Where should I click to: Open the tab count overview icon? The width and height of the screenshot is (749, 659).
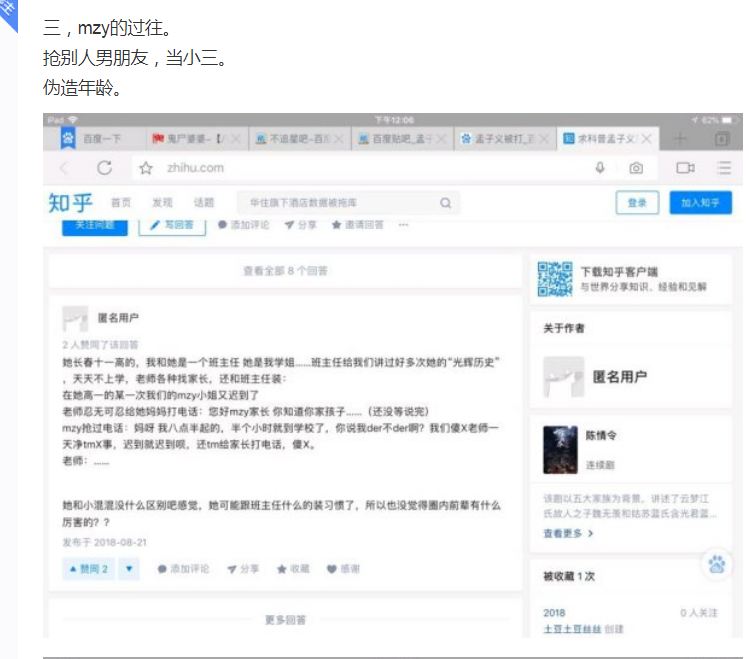721,139
